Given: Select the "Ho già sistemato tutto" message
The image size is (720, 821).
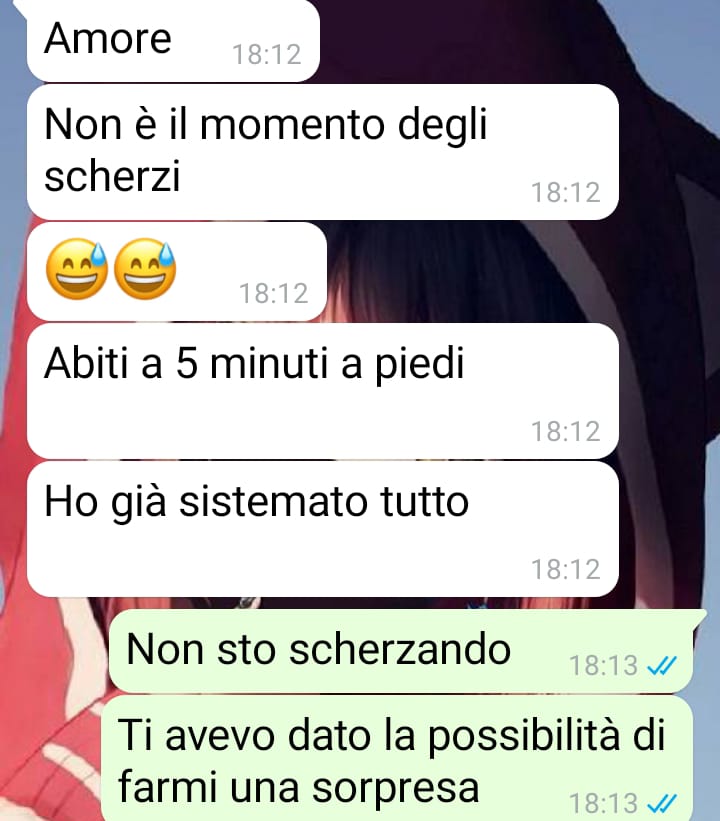Looking at the screenshot, I should click(323, 529).
